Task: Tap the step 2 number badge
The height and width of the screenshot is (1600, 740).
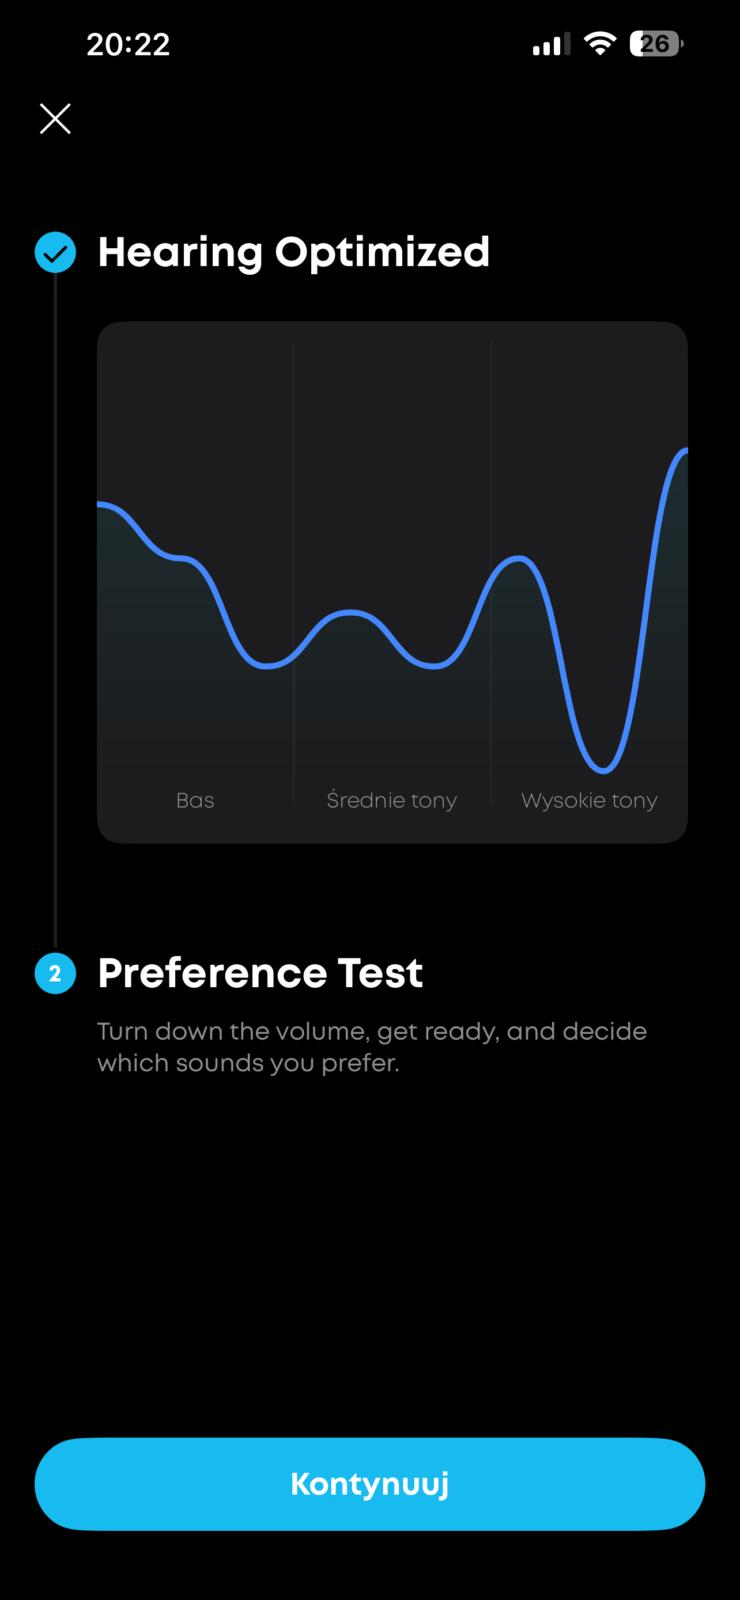Action: (x=55, y=973)
